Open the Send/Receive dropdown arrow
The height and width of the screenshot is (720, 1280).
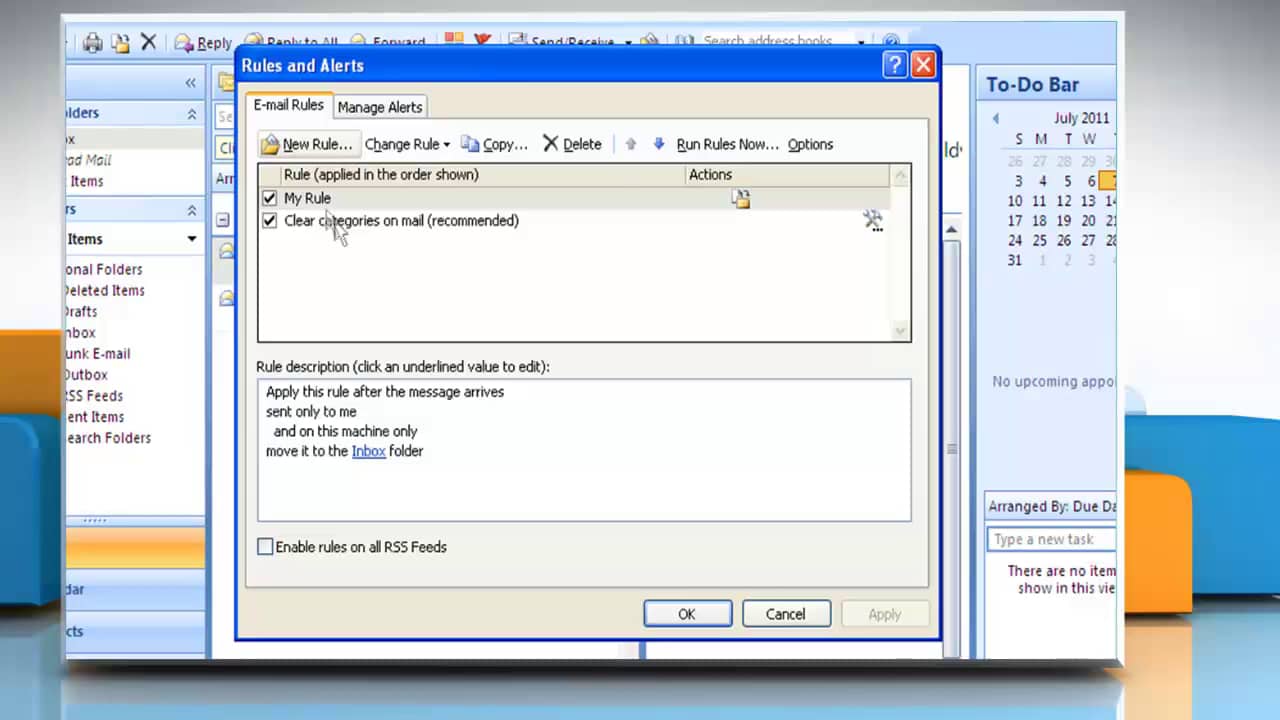pyautogui.click(x=628, y=43)
